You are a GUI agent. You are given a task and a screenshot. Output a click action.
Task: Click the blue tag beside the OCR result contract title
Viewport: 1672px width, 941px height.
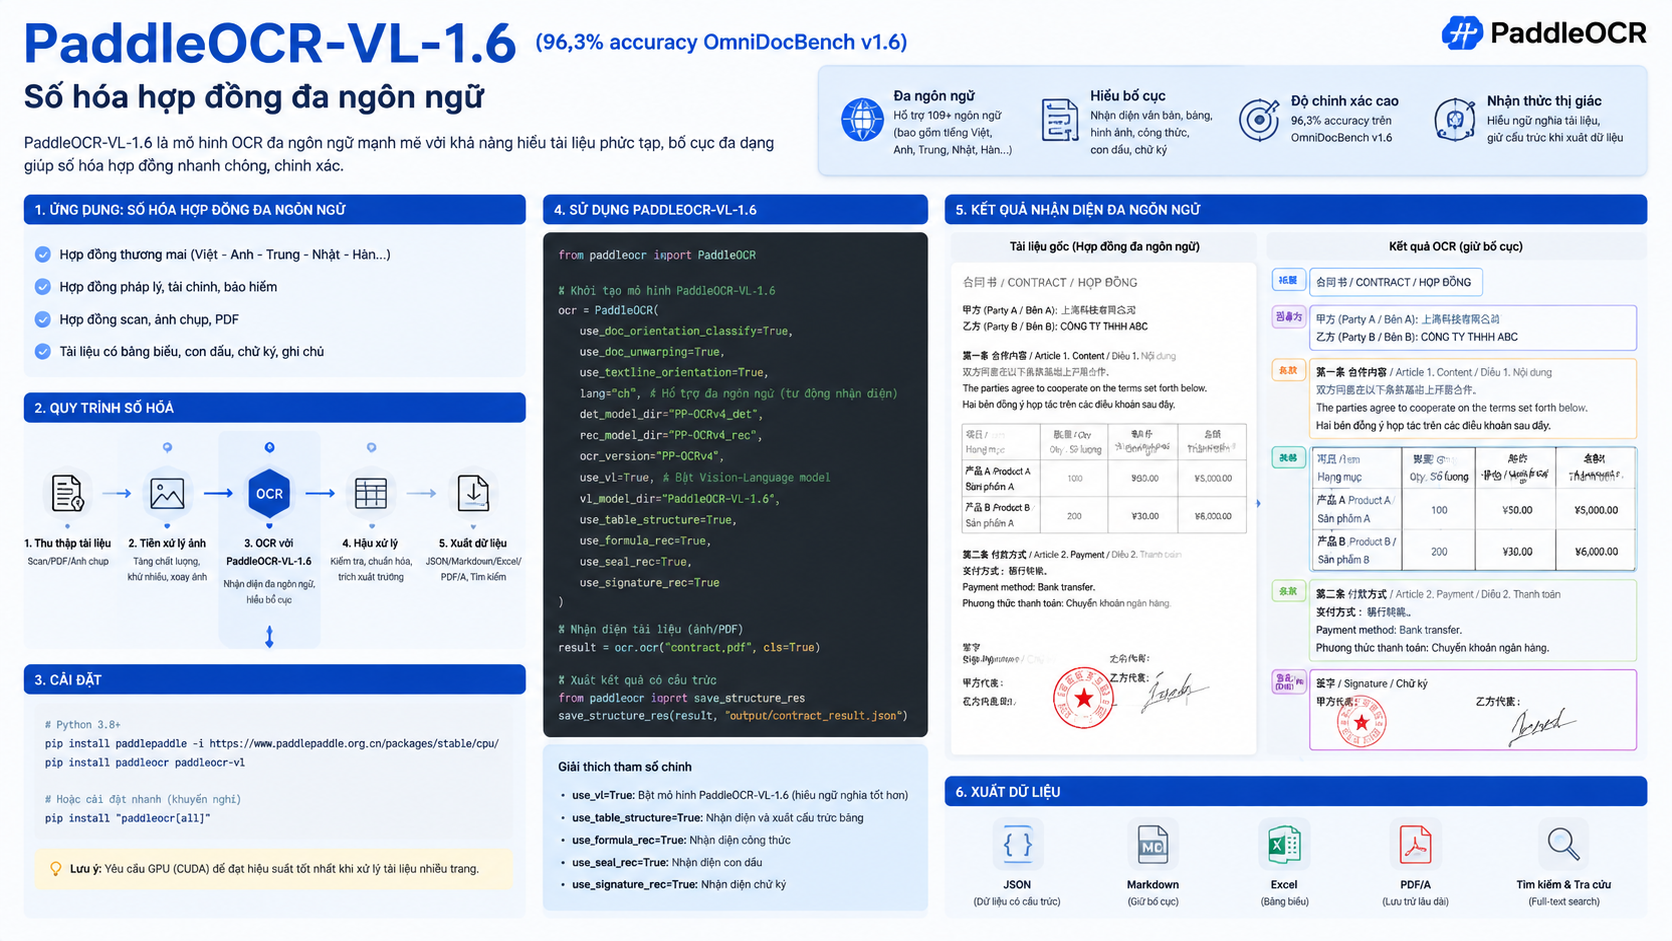(x=1287, y=281)
